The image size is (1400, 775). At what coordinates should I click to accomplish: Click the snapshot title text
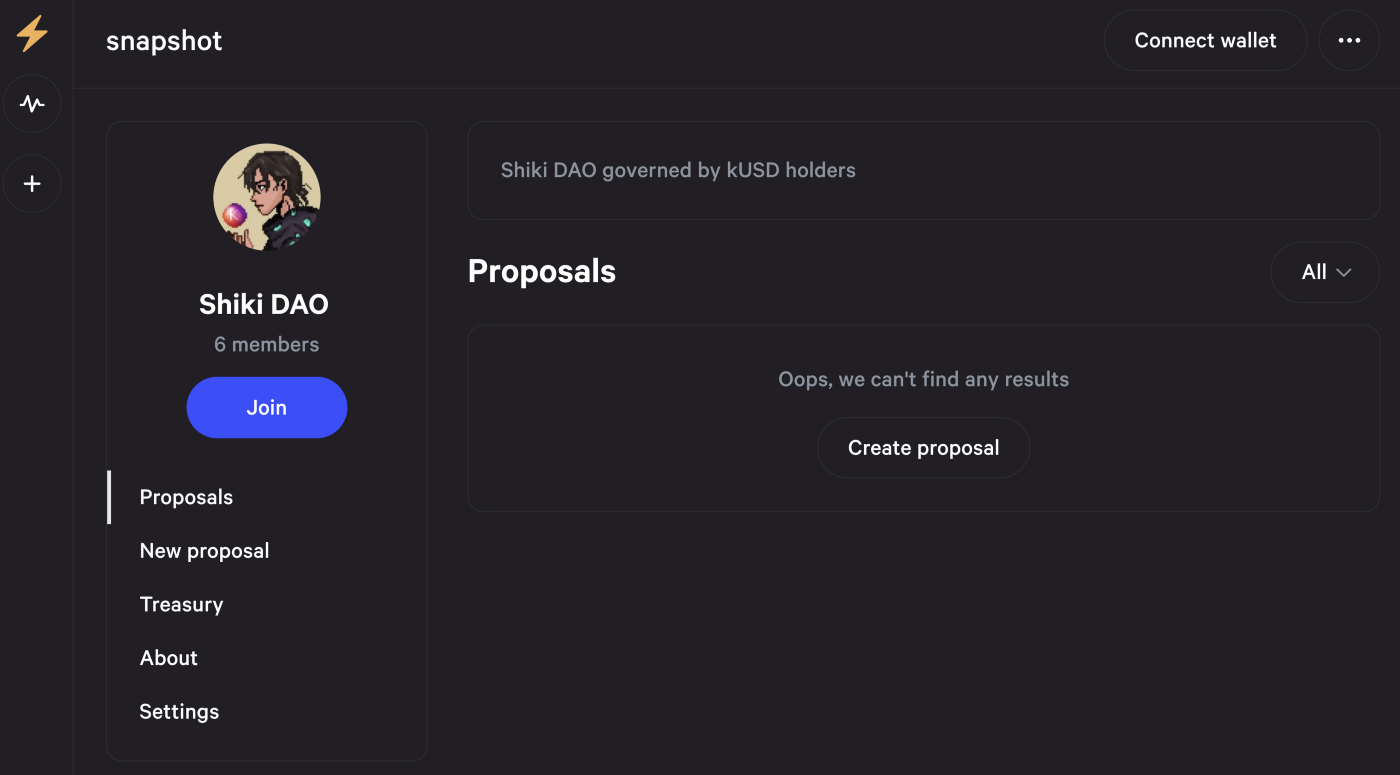click(x=164, y=41)
